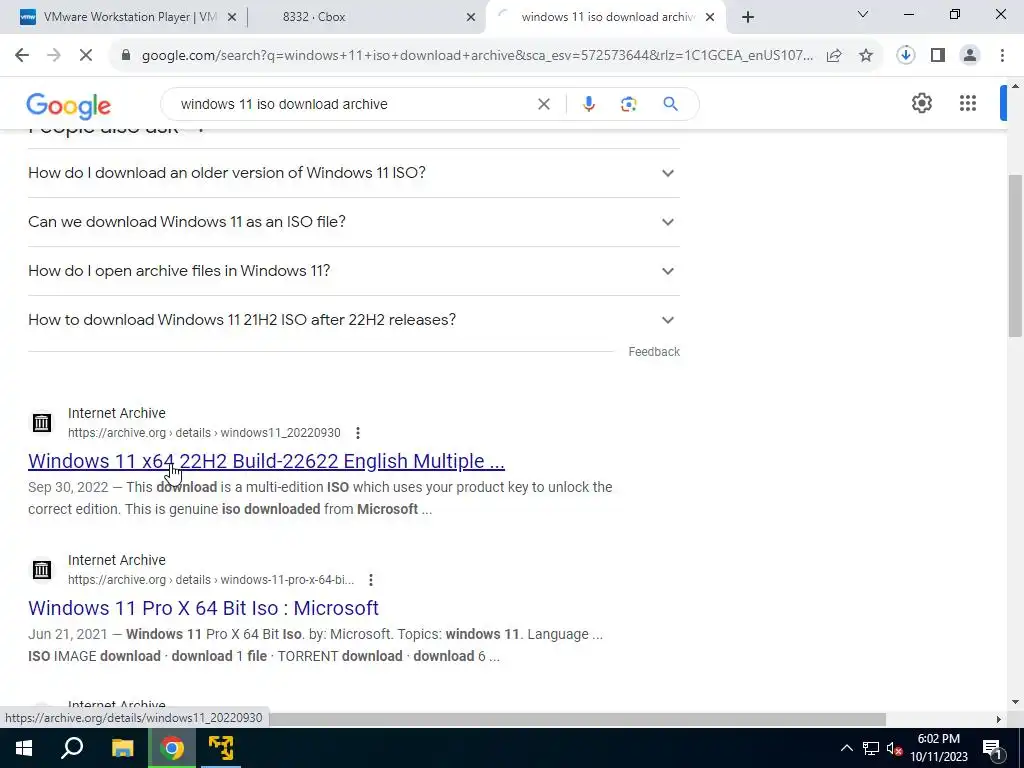Expand 'How do I download an older version' question
Screen dimensions: 1024x768
(353, 173)
